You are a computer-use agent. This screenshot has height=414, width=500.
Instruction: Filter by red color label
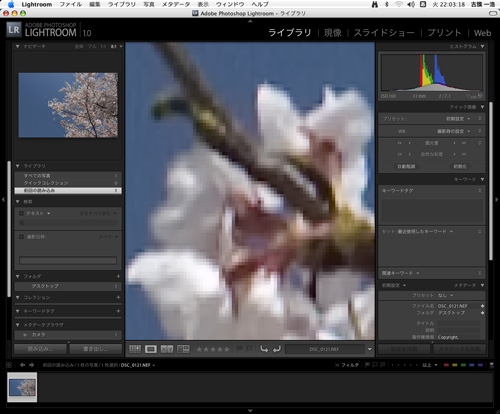(x=447, y=365)
